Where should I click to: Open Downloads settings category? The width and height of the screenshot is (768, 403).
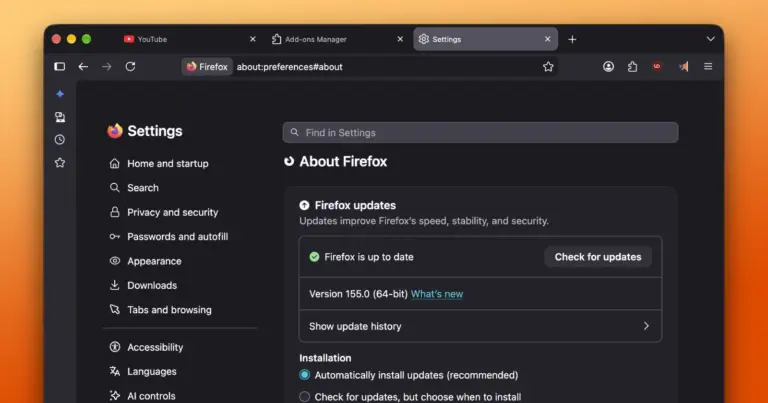[x=143, y=285]
